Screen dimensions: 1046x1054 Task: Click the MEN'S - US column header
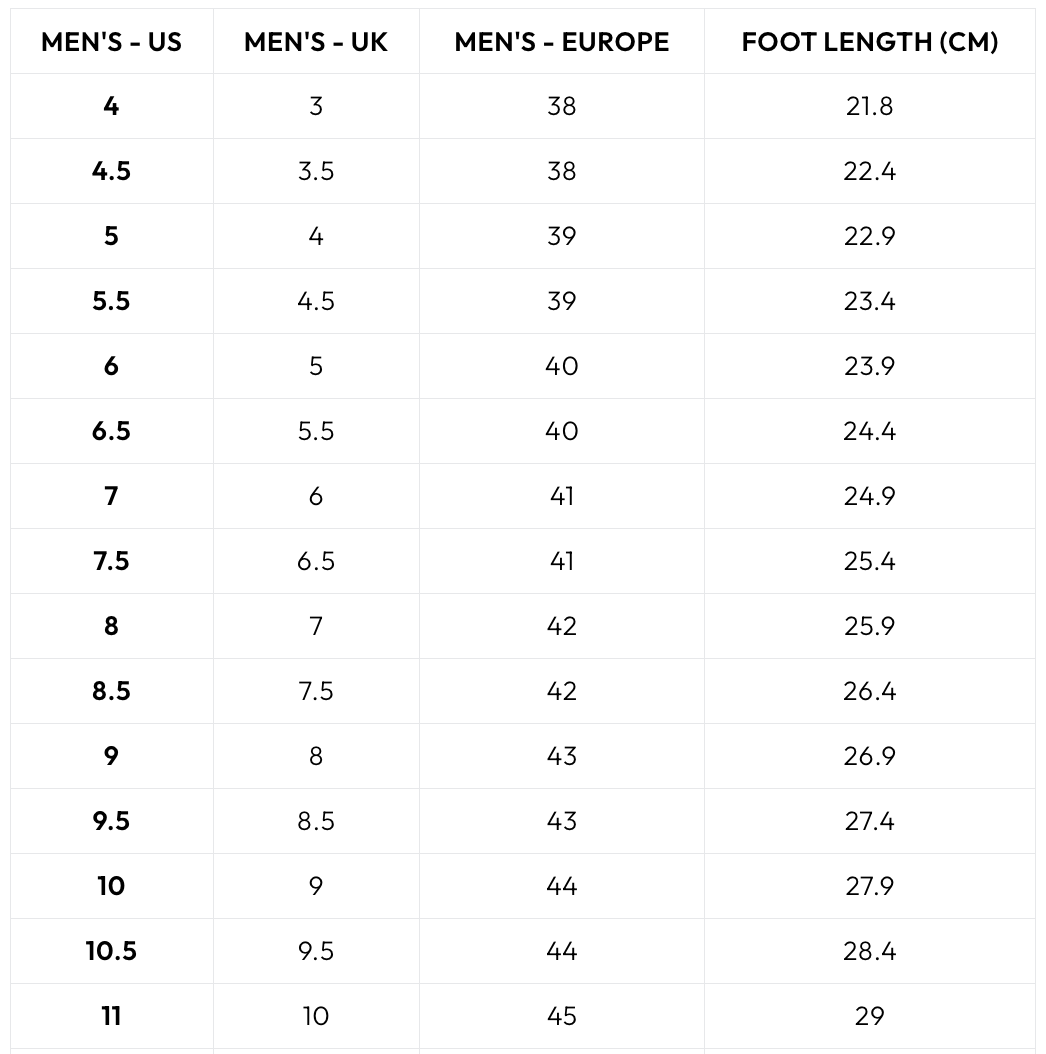pos(111,42)
